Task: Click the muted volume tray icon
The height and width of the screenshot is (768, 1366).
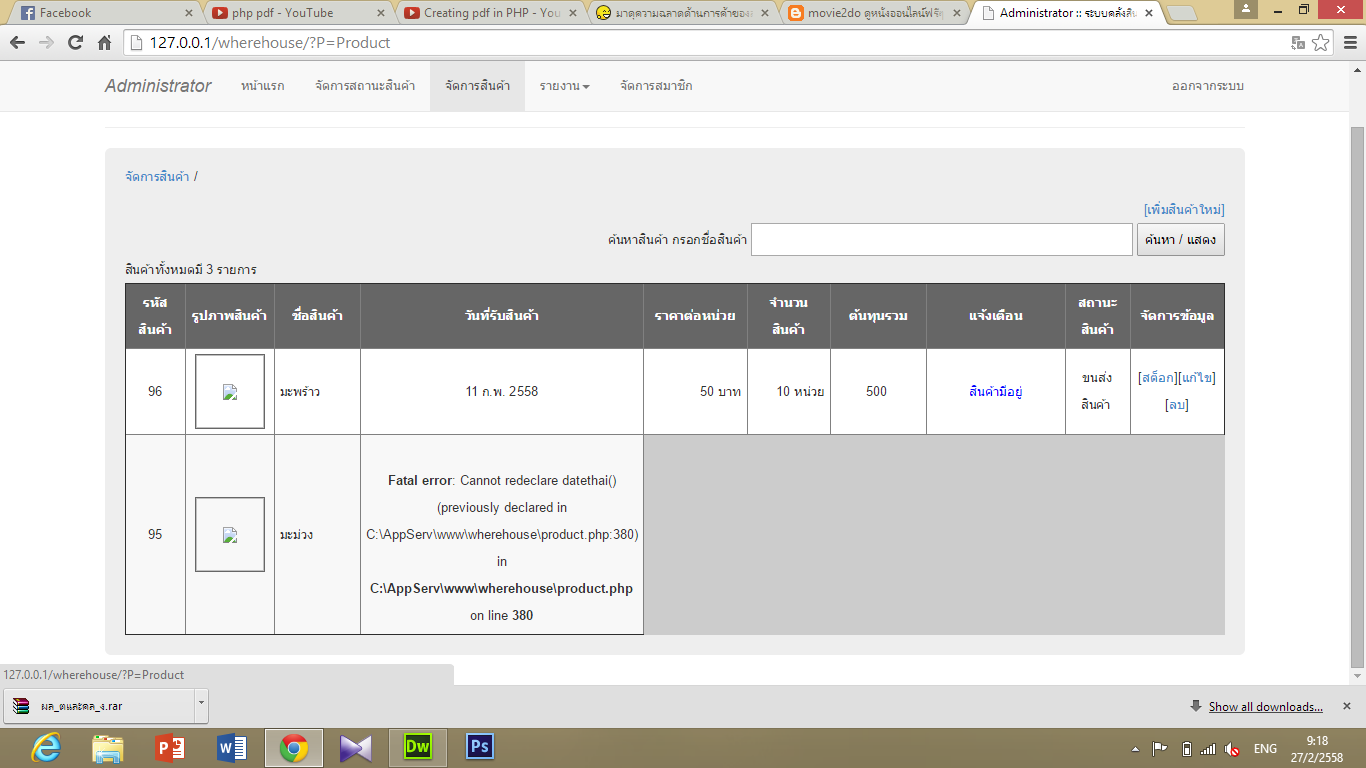Action: point(1233,748)
